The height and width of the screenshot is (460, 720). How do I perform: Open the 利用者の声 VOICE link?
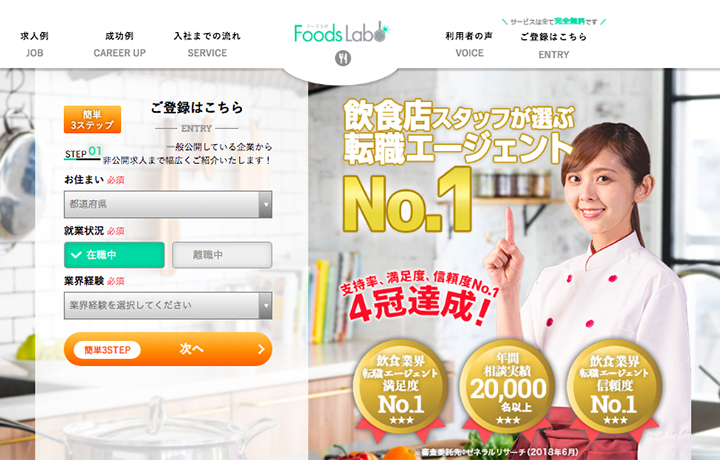point(469,44)
